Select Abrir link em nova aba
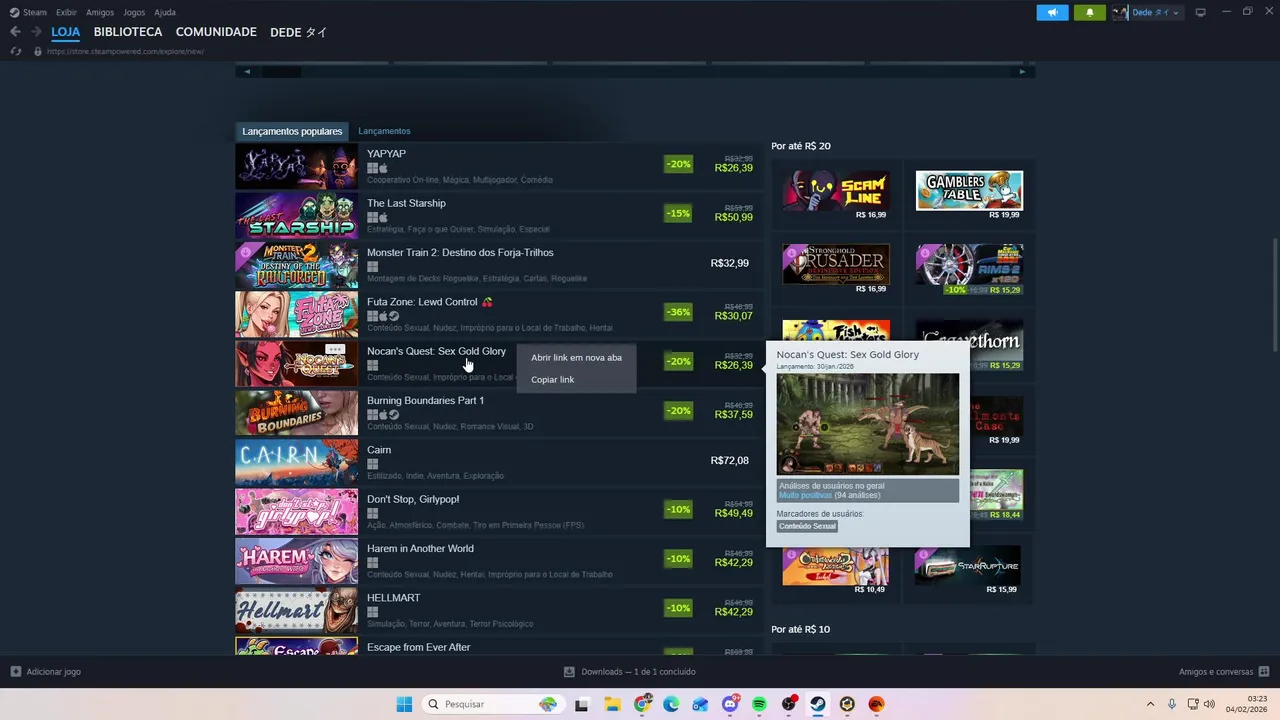Screen dimensions: 1280x720 tap(576, 357)
